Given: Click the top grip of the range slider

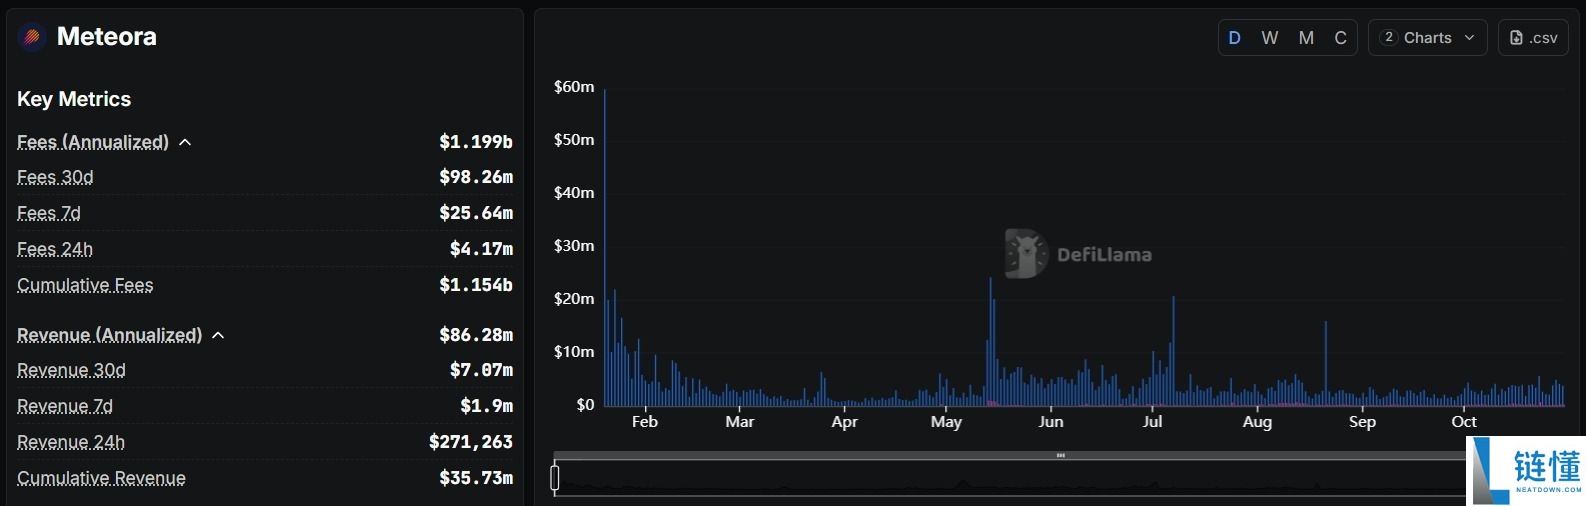Looking at the screenshot, I should tap(1061, 456).
